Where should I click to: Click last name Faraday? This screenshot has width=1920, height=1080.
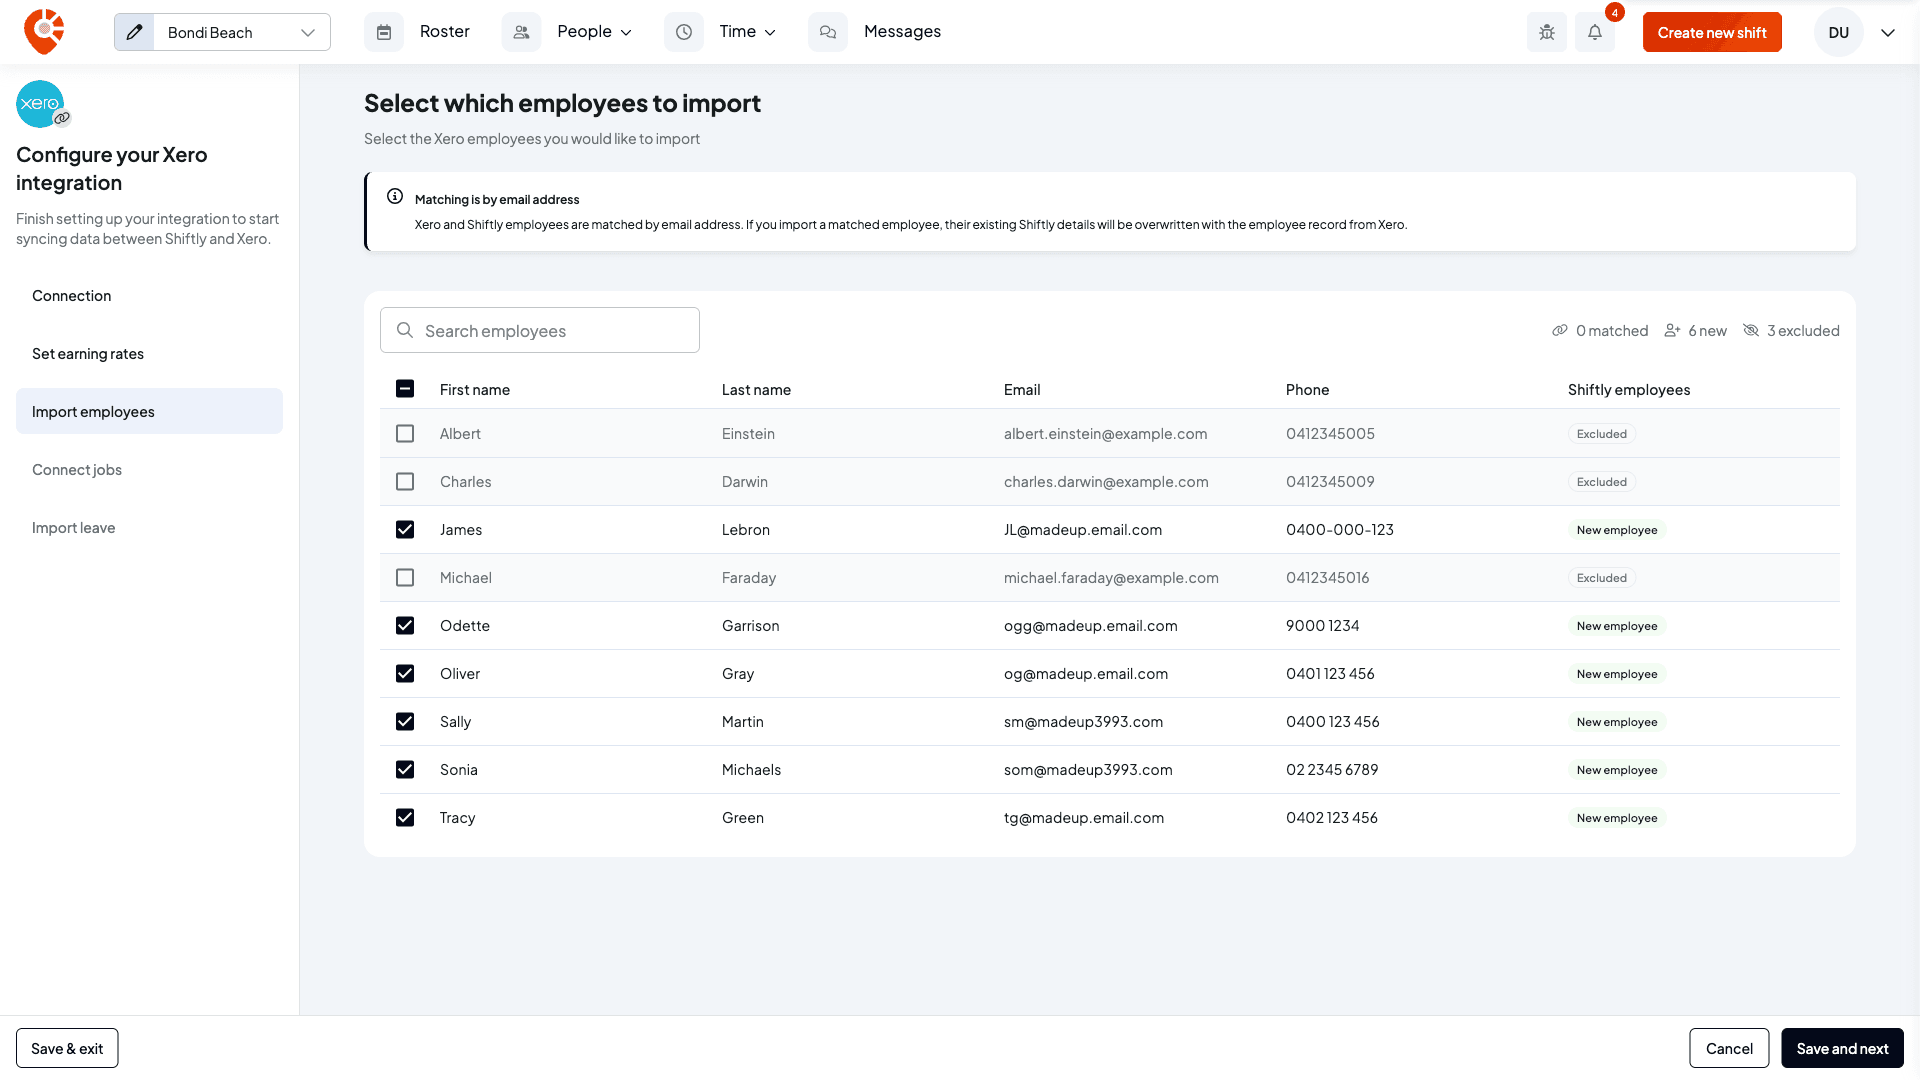tap(749, 577)
